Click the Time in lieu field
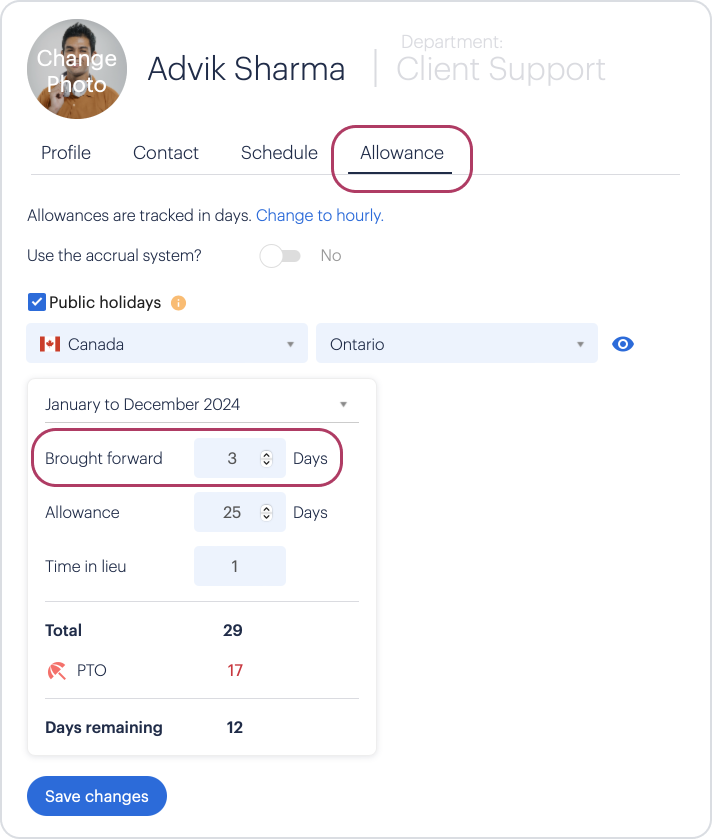The width and height of the screenshot is (712, 839). click(x=240, y=566)
